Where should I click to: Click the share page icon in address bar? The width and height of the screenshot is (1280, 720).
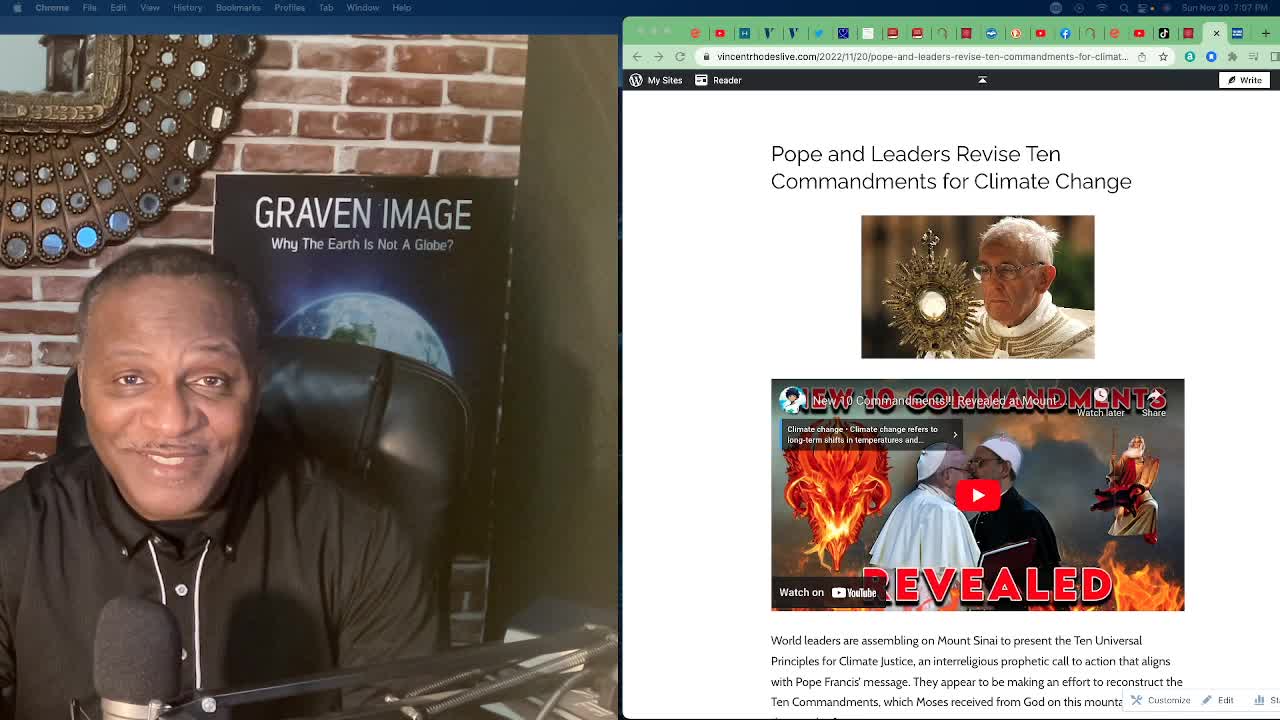point(1142,57)
